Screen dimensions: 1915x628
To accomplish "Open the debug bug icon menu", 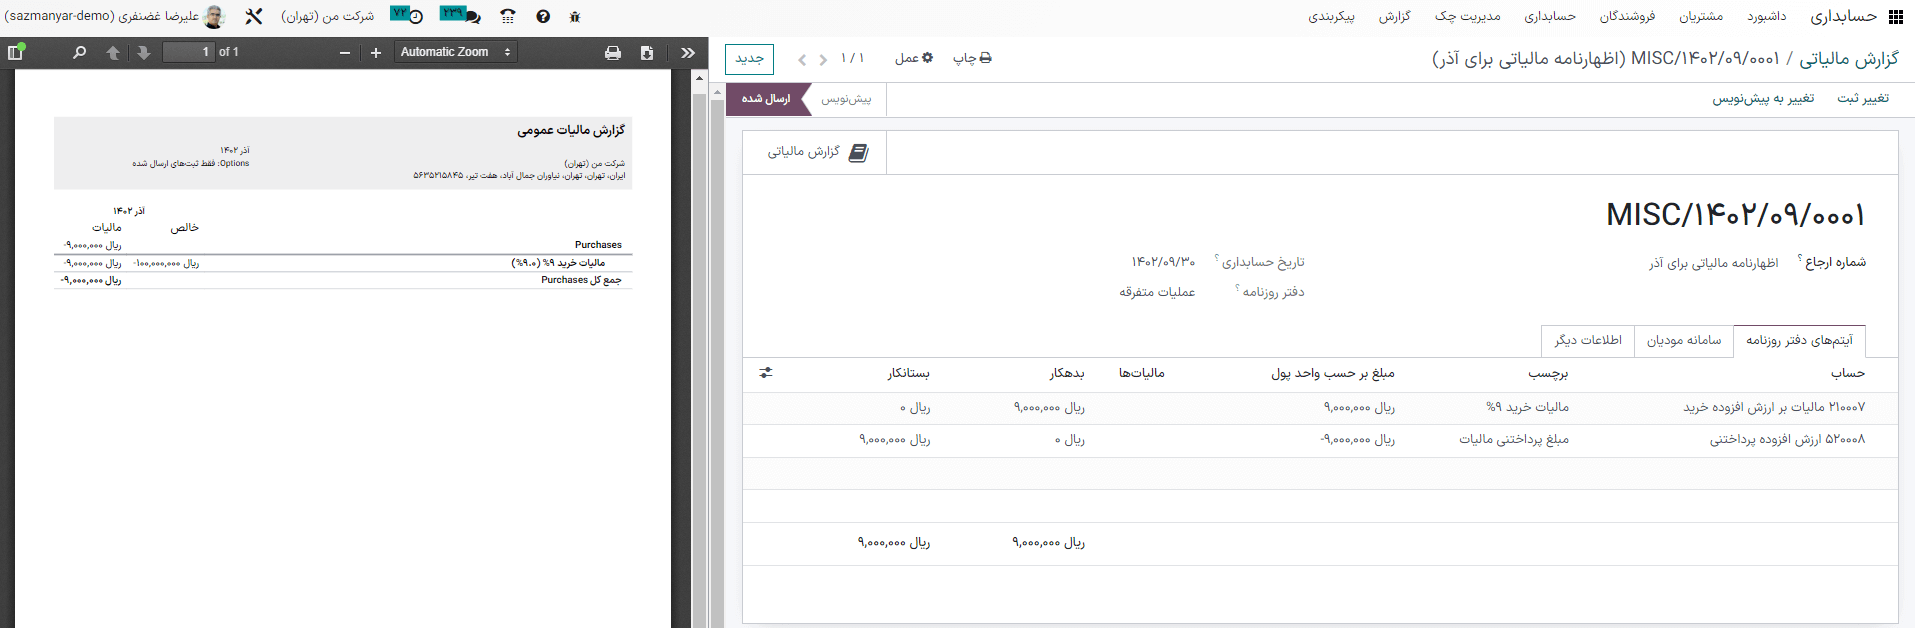I will pos(574,17).
